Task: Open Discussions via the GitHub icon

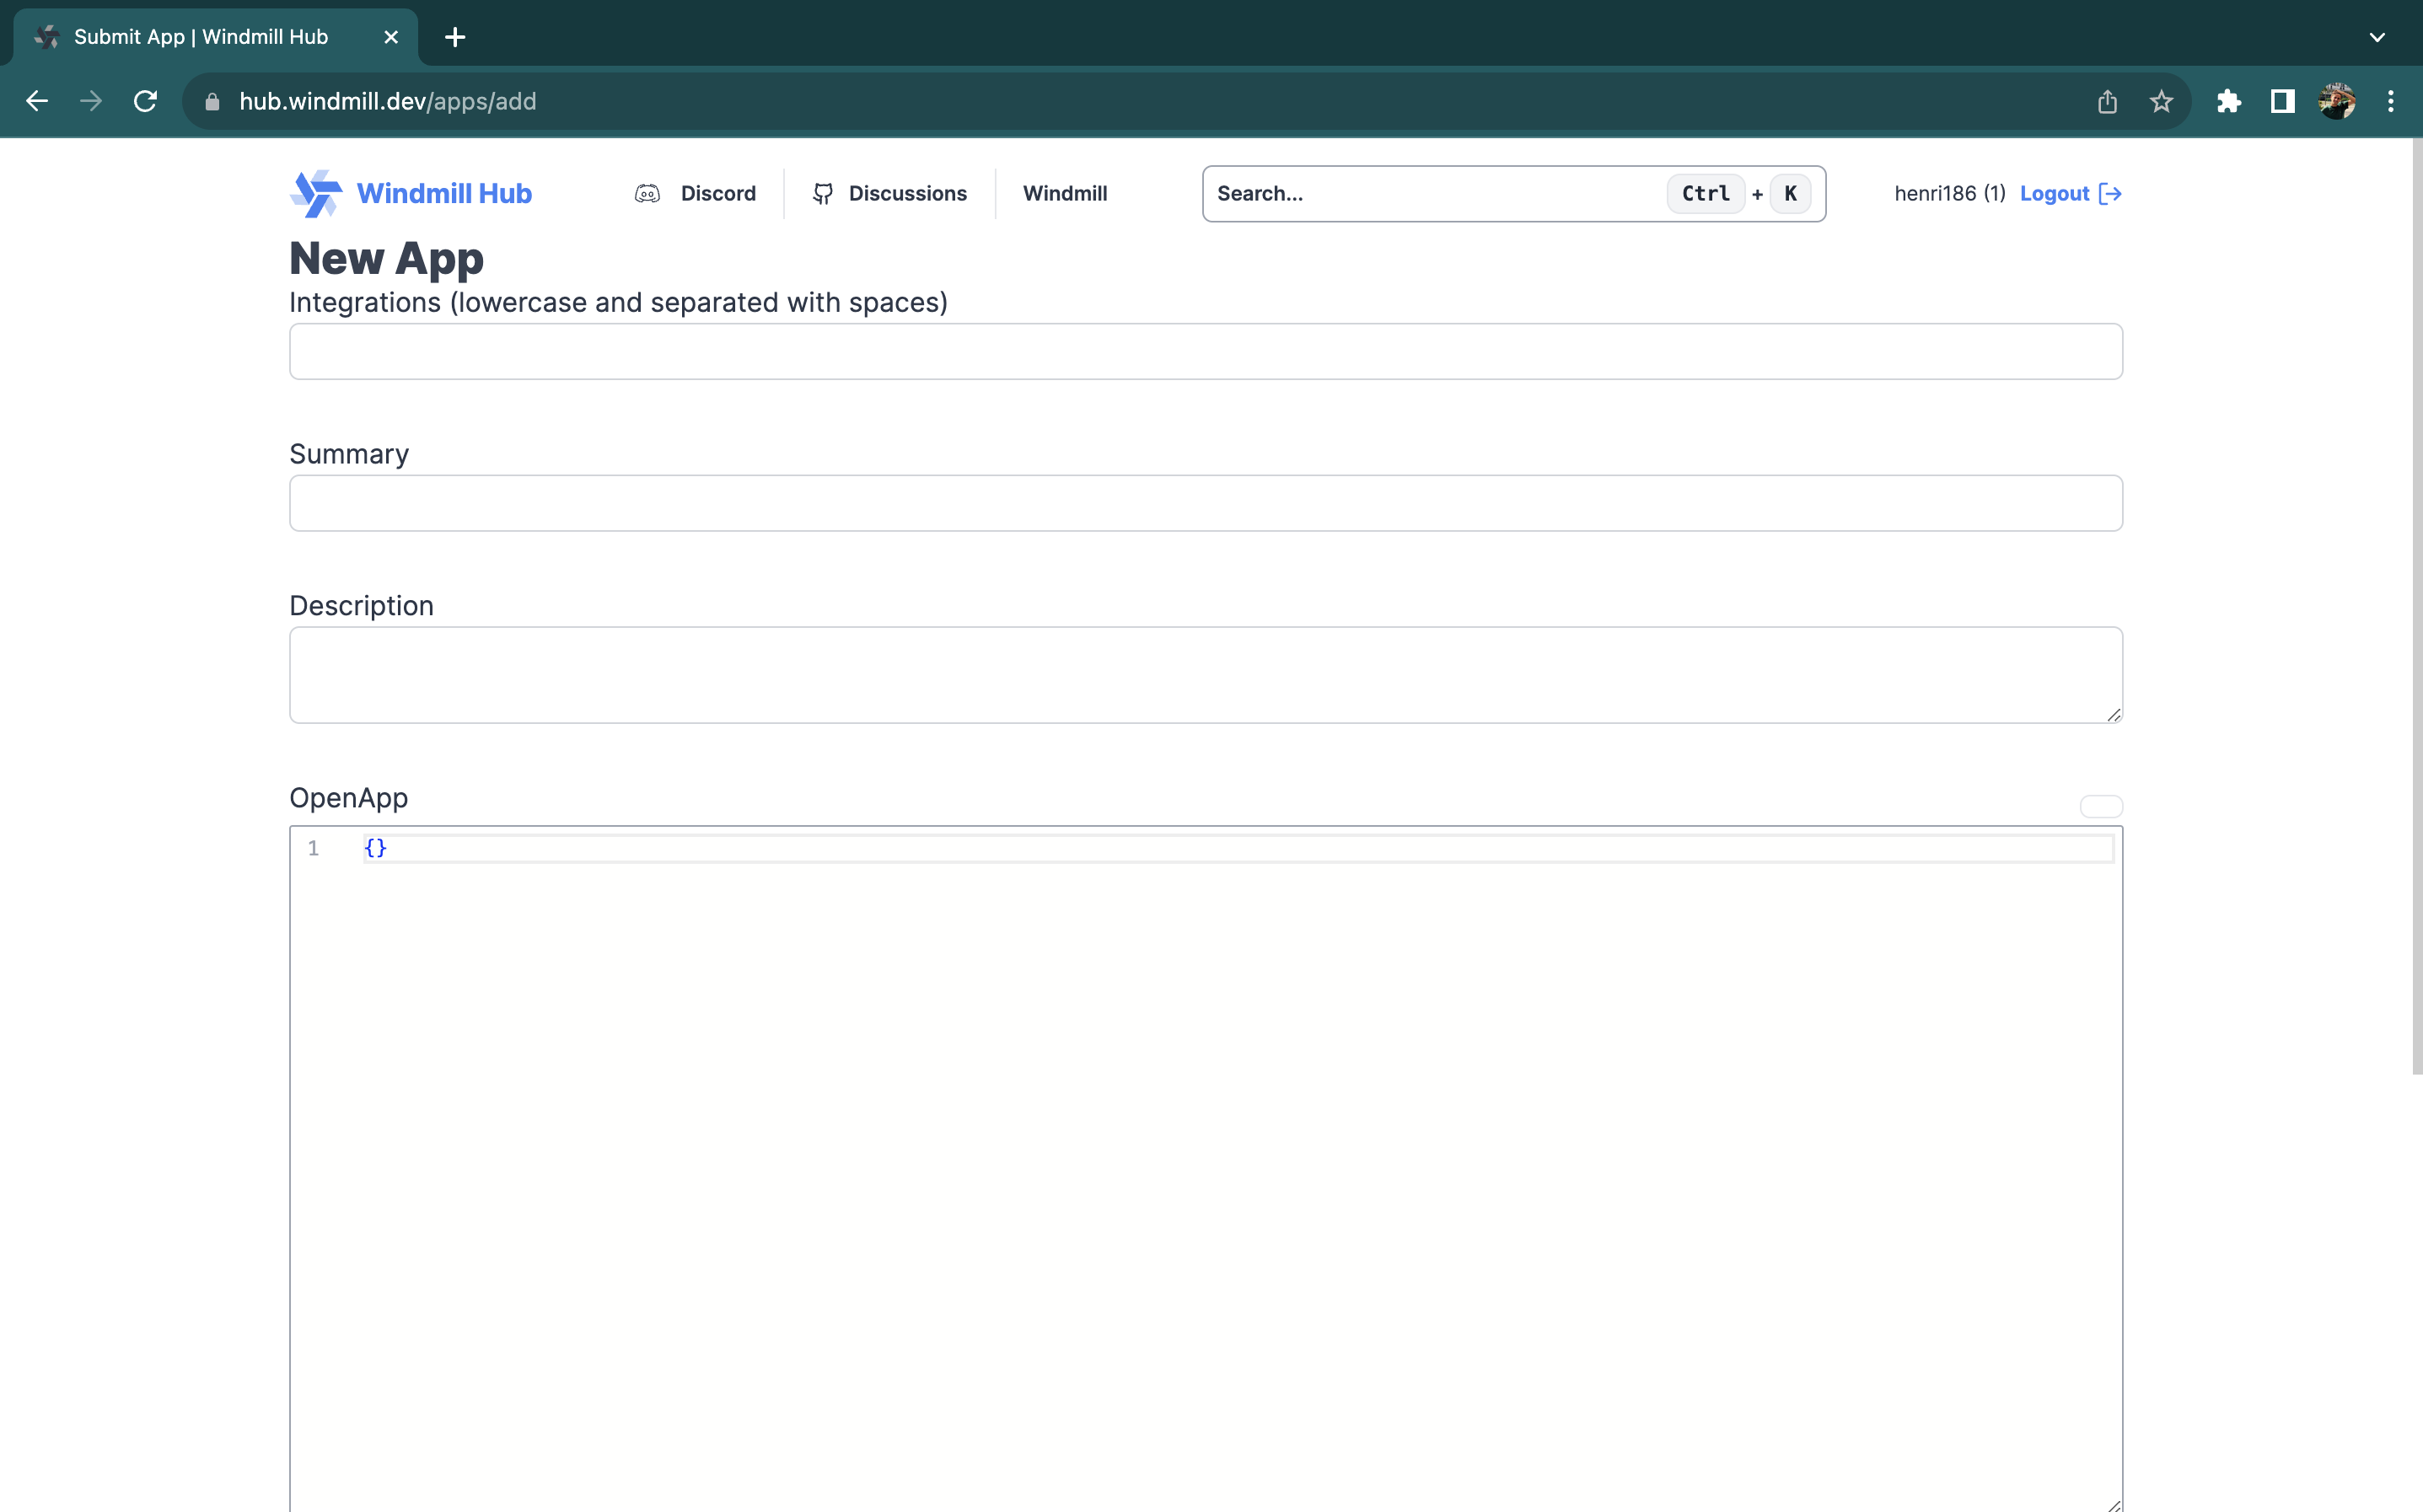Action: pyautogui.click(x=823, y=194)
